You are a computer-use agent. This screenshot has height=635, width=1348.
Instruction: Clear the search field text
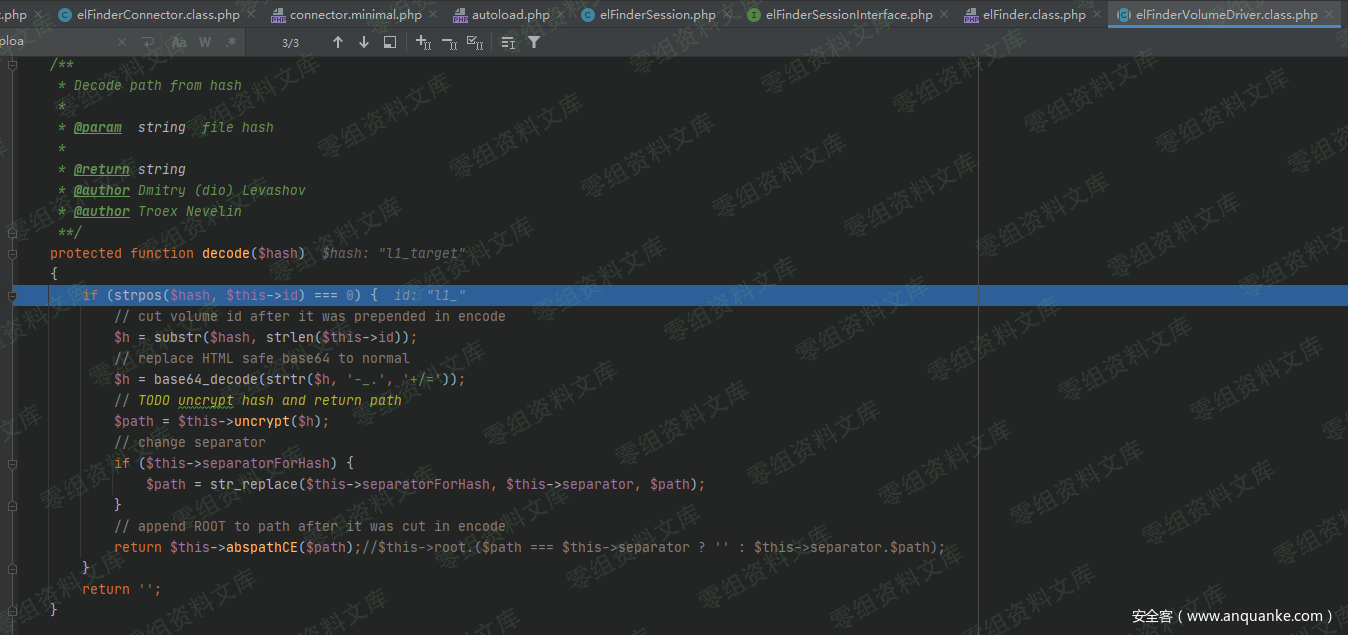122,42
